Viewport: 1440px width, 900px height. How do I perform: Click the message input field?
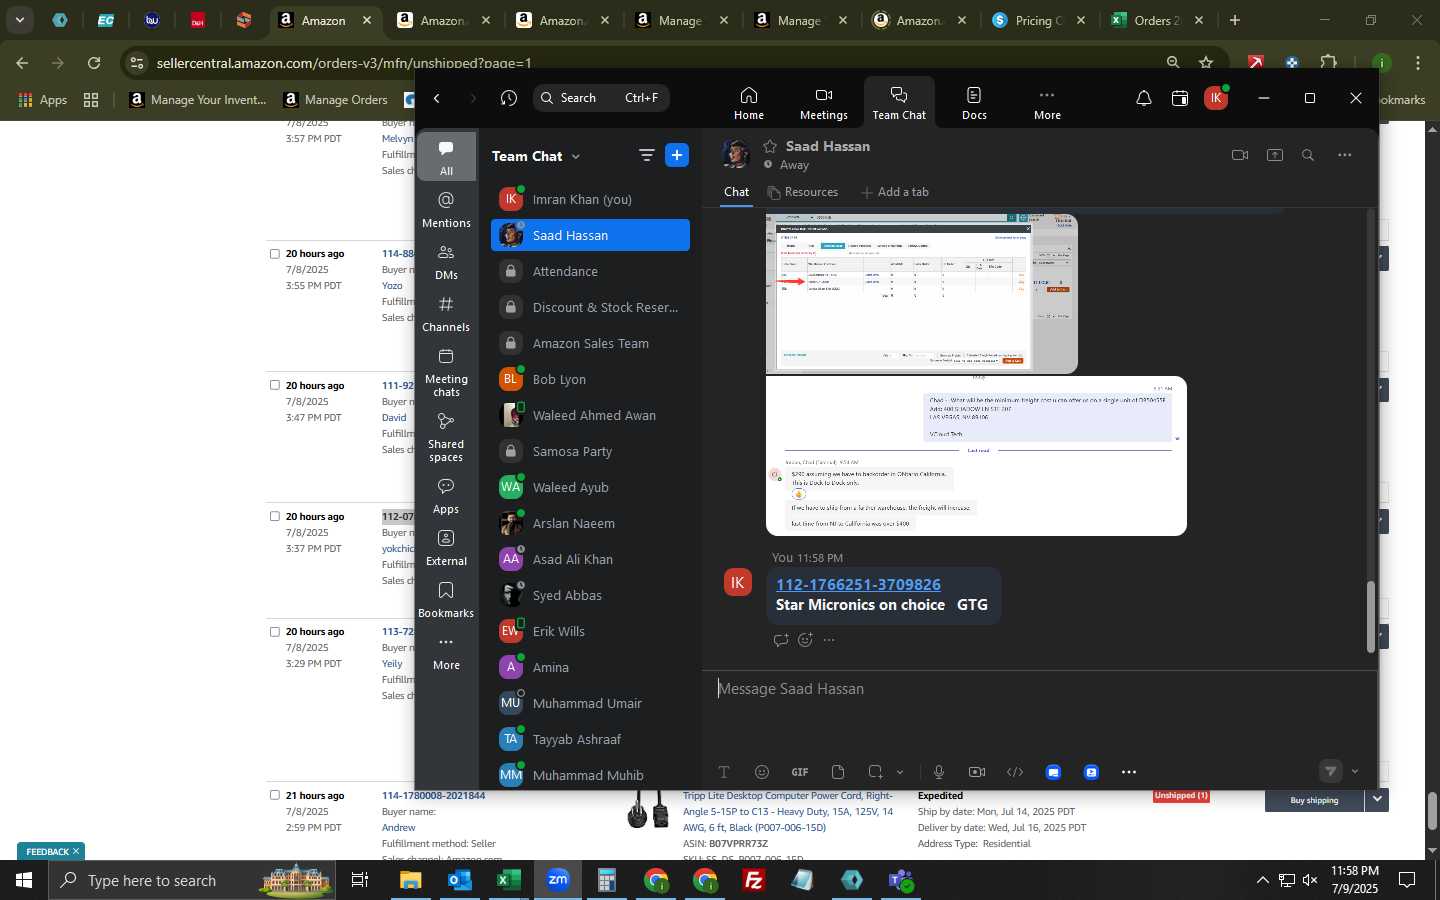(1040, 689)
